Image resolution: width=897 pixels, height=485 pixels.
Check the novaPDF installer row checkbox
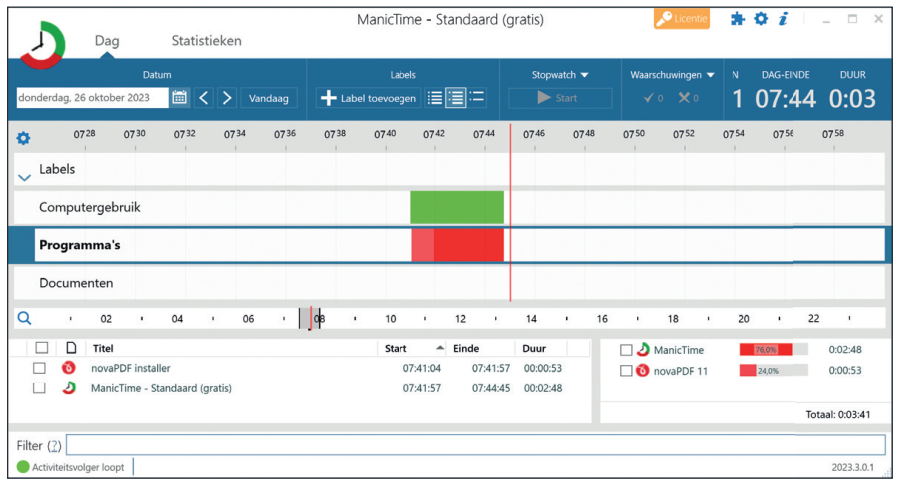(x=39, y=368)
